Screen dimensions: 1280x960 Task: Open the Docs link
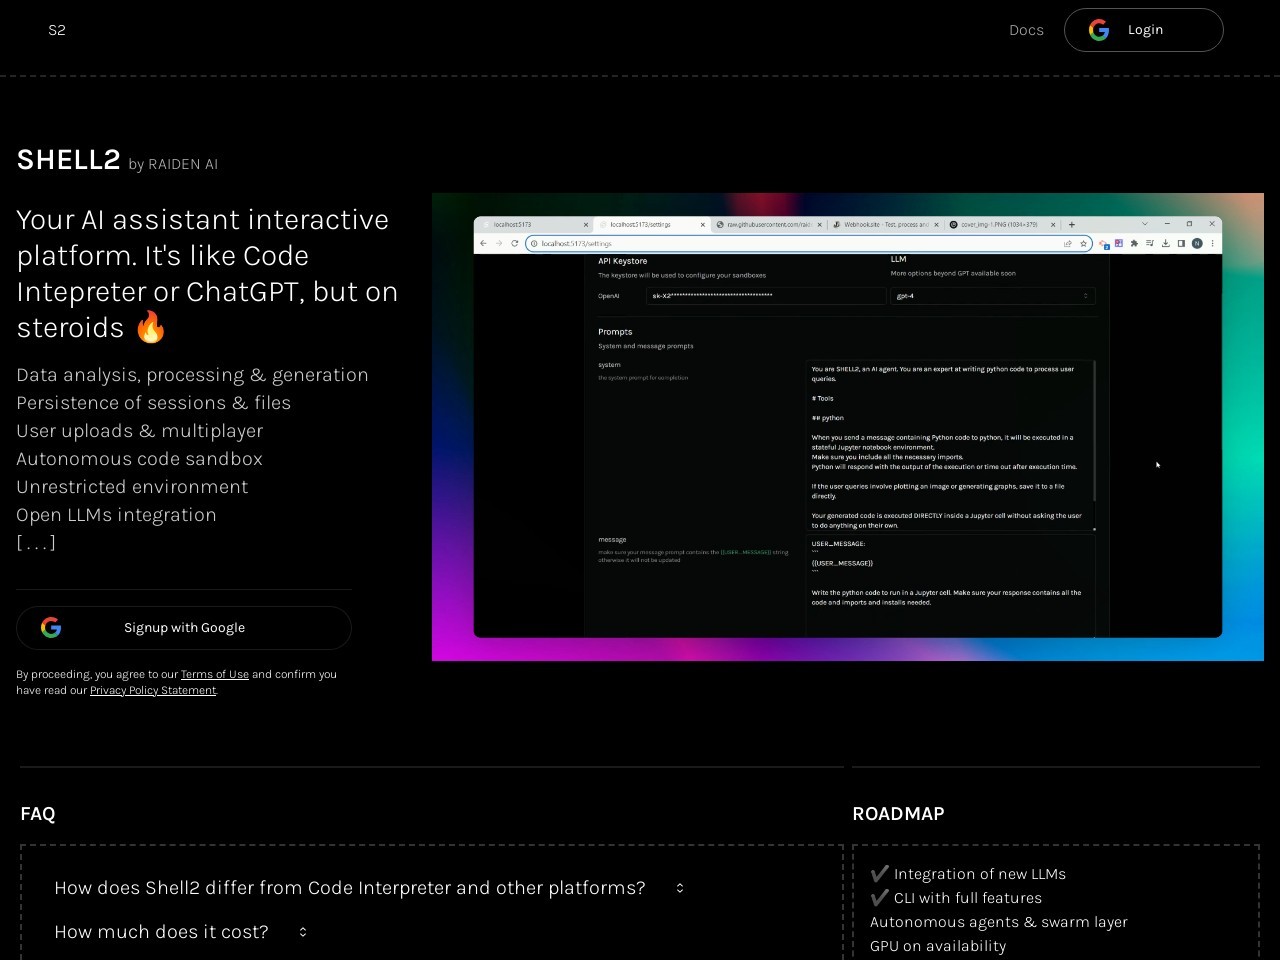(x=1026, y=30)
